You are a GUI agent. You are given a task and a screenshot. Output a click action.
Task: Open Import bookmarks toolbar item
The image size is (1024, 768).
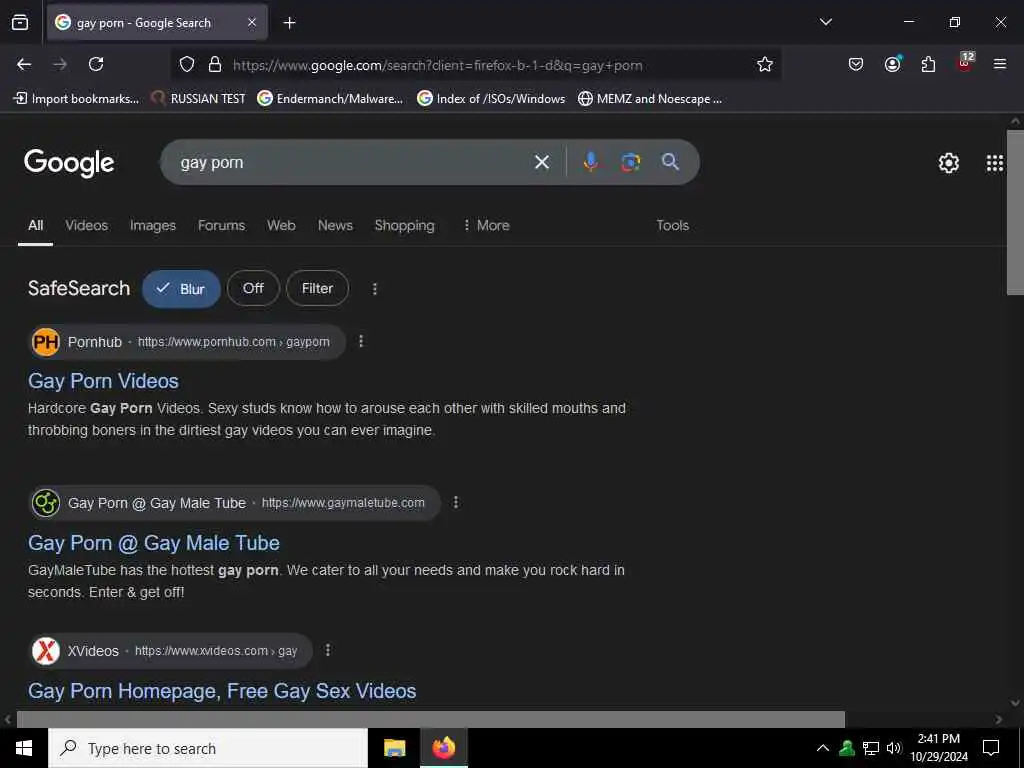pyautogui.click(x=76, y=99)
